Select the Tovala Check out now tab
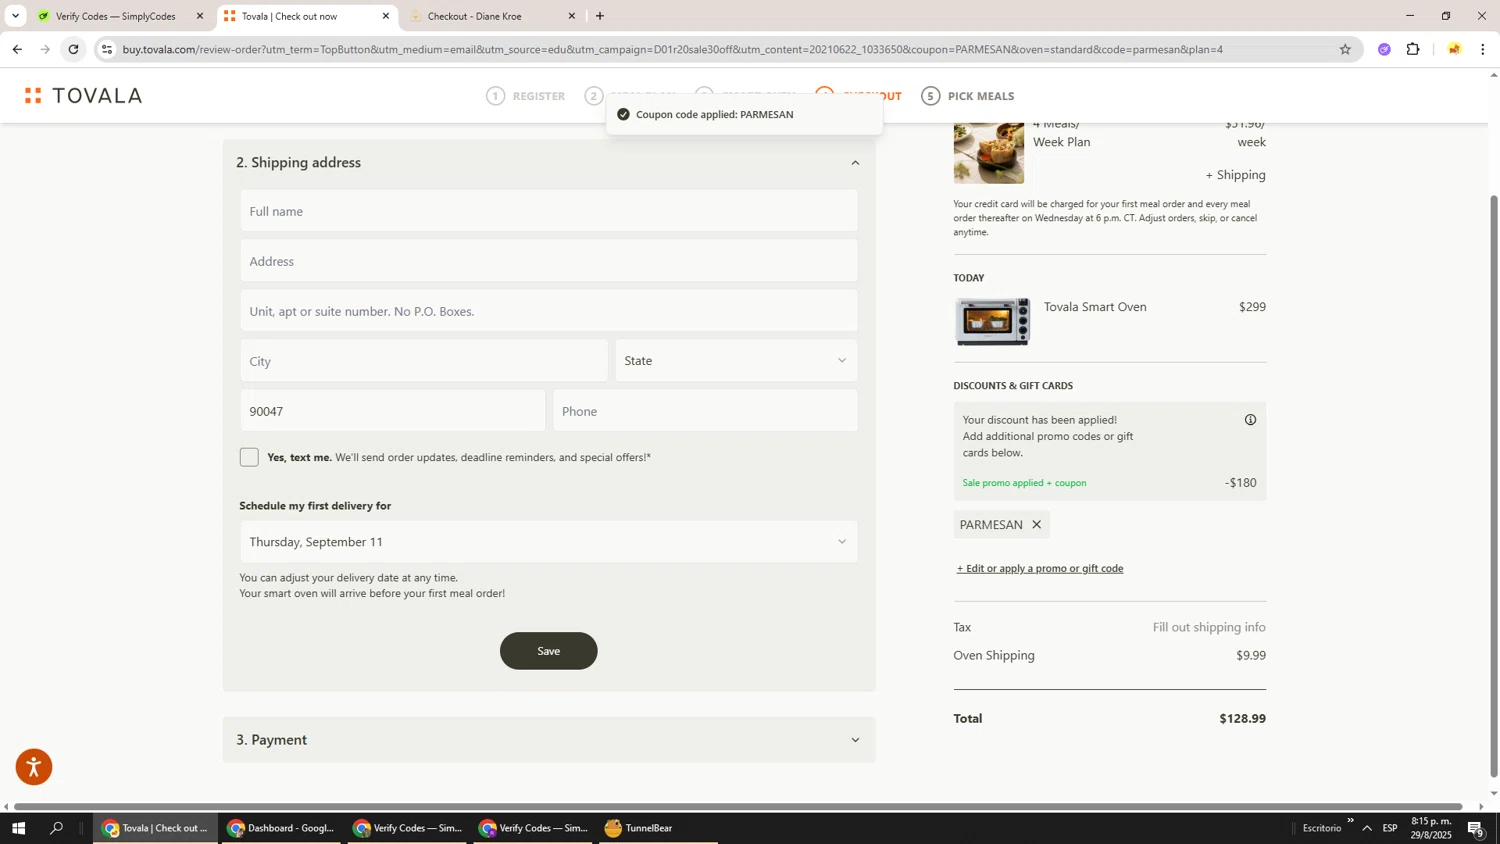Screen dimensions: 1500x844 [302, 16]
